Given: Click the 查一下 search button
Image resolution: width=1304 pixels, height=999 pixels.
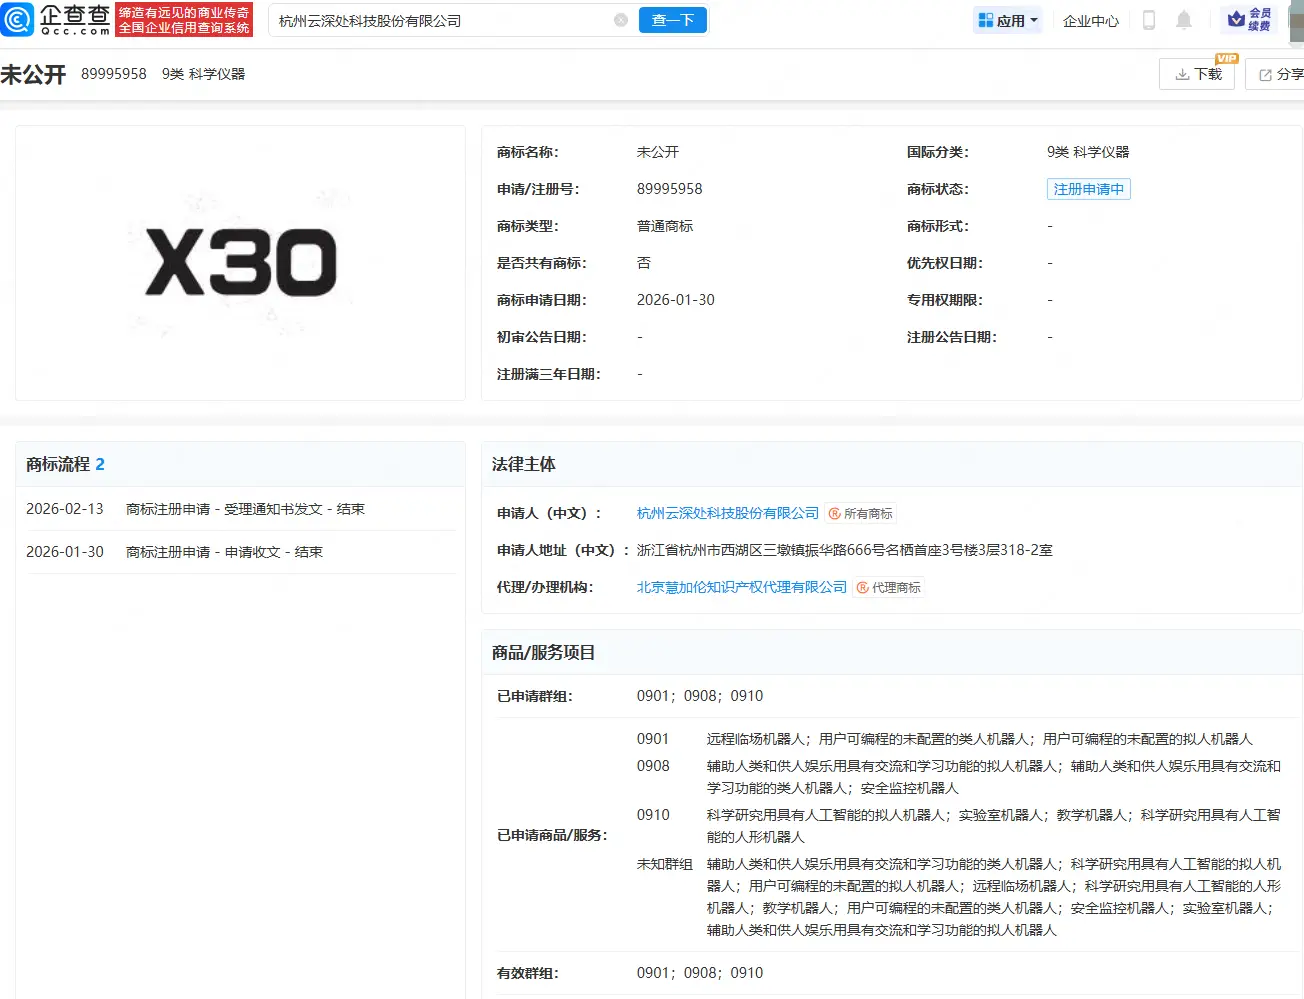Looking at the screenshot, I should pyautogui.click(x=672, y=19).
